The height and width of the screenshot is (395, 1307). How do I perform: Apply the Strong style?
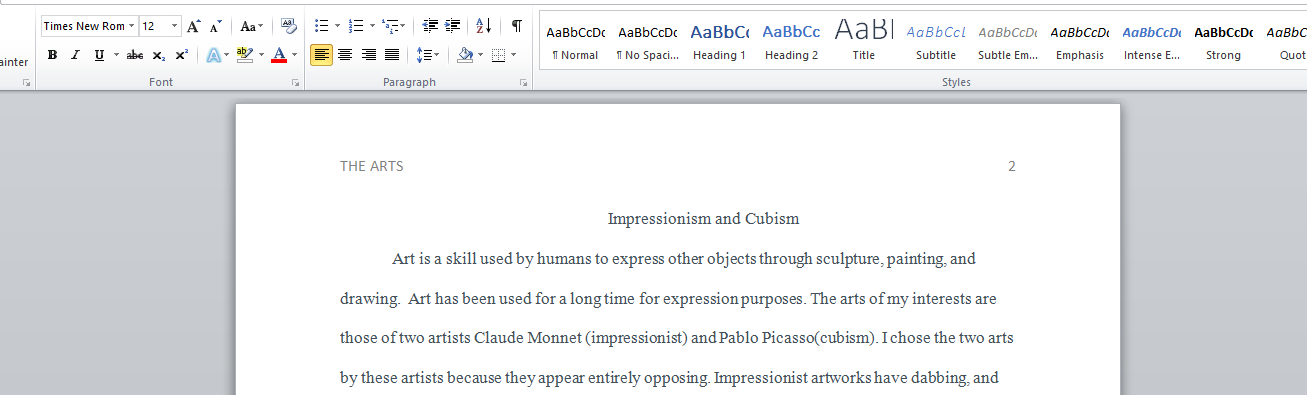coord(1223,42)
